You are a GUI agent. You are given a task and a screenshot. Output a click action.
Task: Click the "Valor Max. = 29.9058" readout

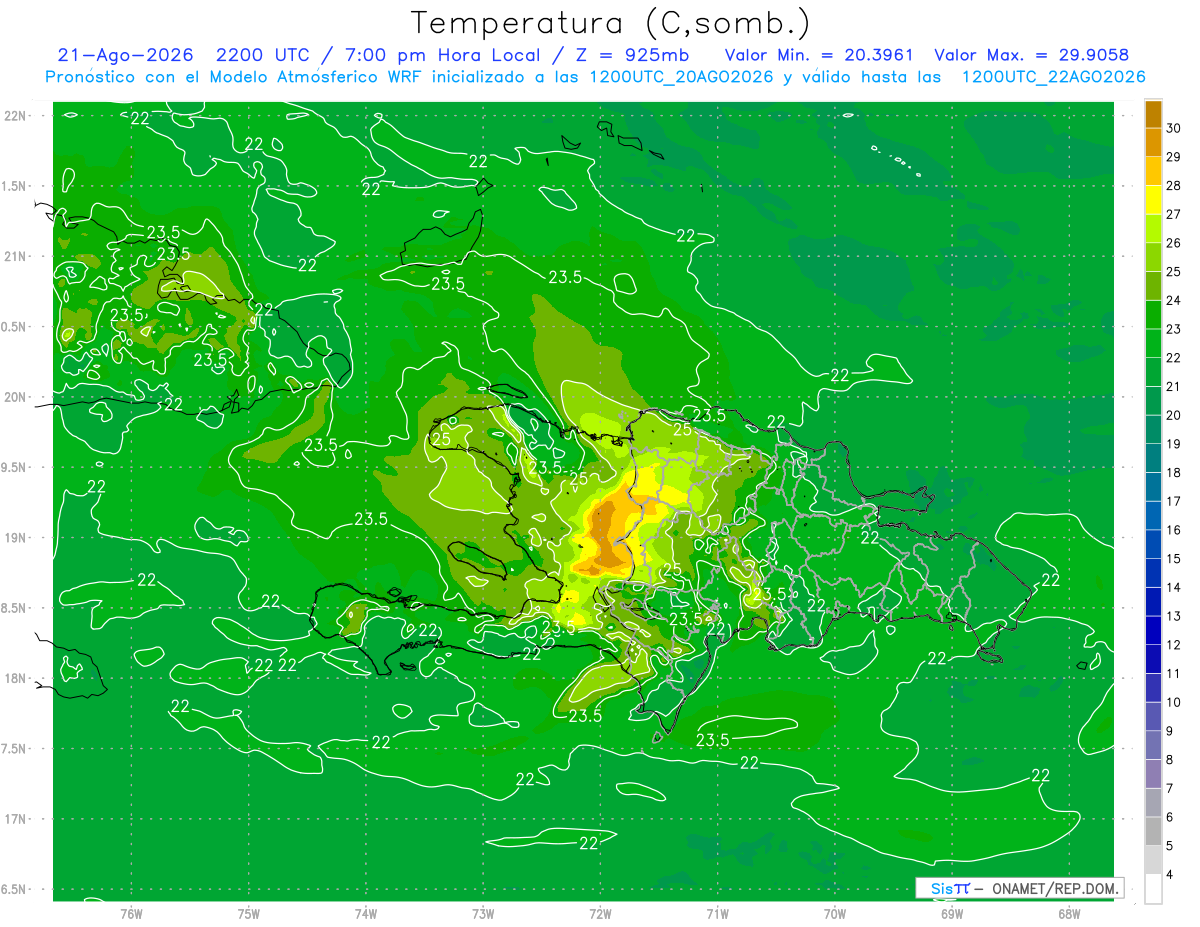pos(1031,56)
